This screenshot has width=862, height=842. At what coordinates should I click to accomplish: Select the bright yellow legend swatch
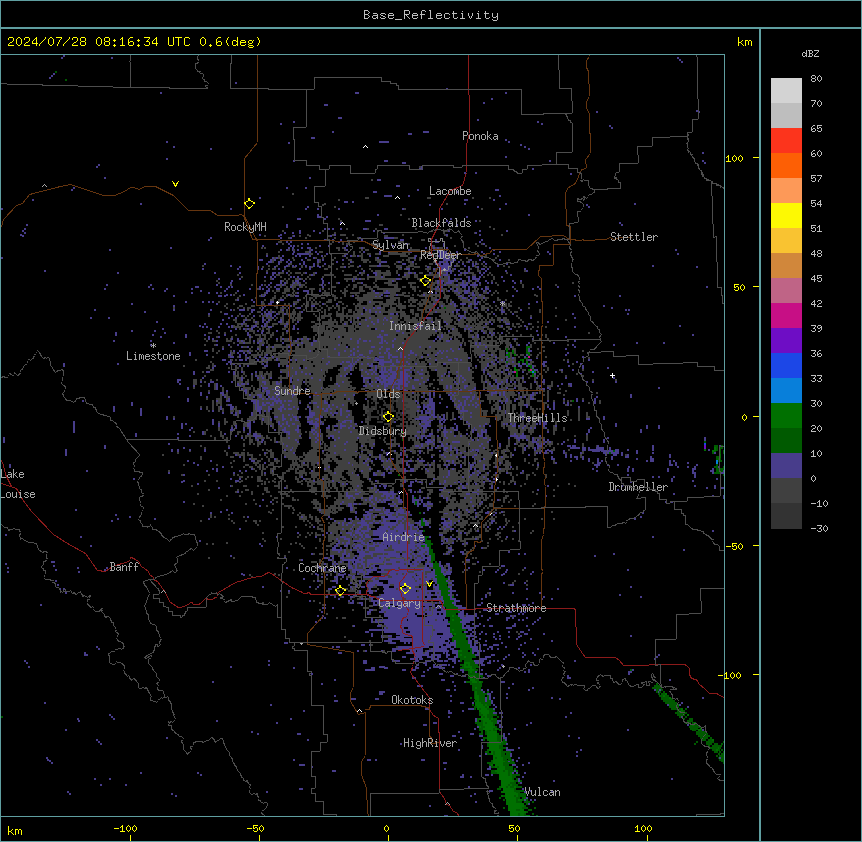(x=786, y=215)
